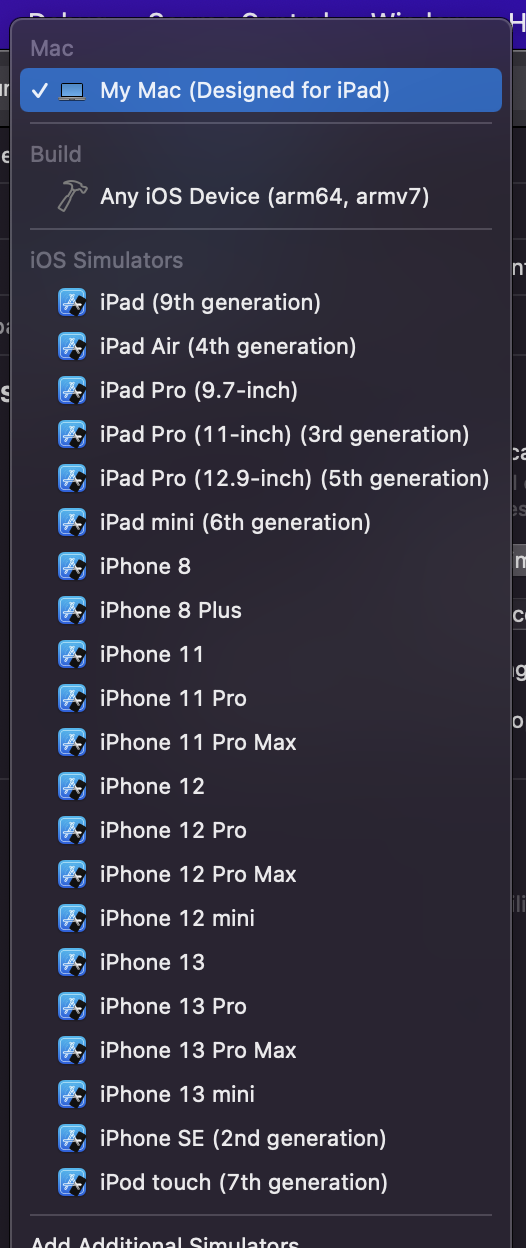The height and width of the screenshot is (1248, 526).
Task: Select the iPhone 12 simulator
Action: 260,786
